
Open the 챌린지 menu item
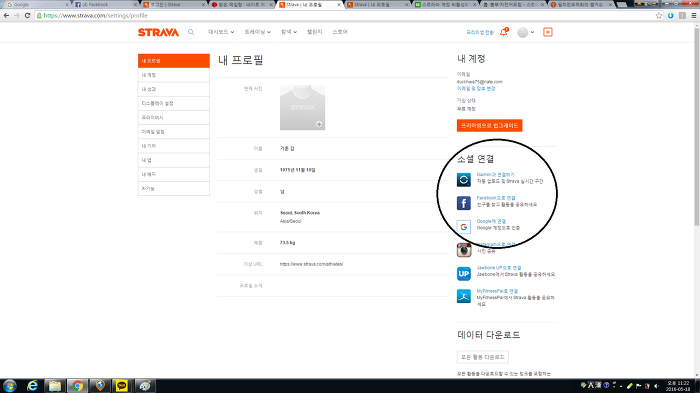coord(315,32)
